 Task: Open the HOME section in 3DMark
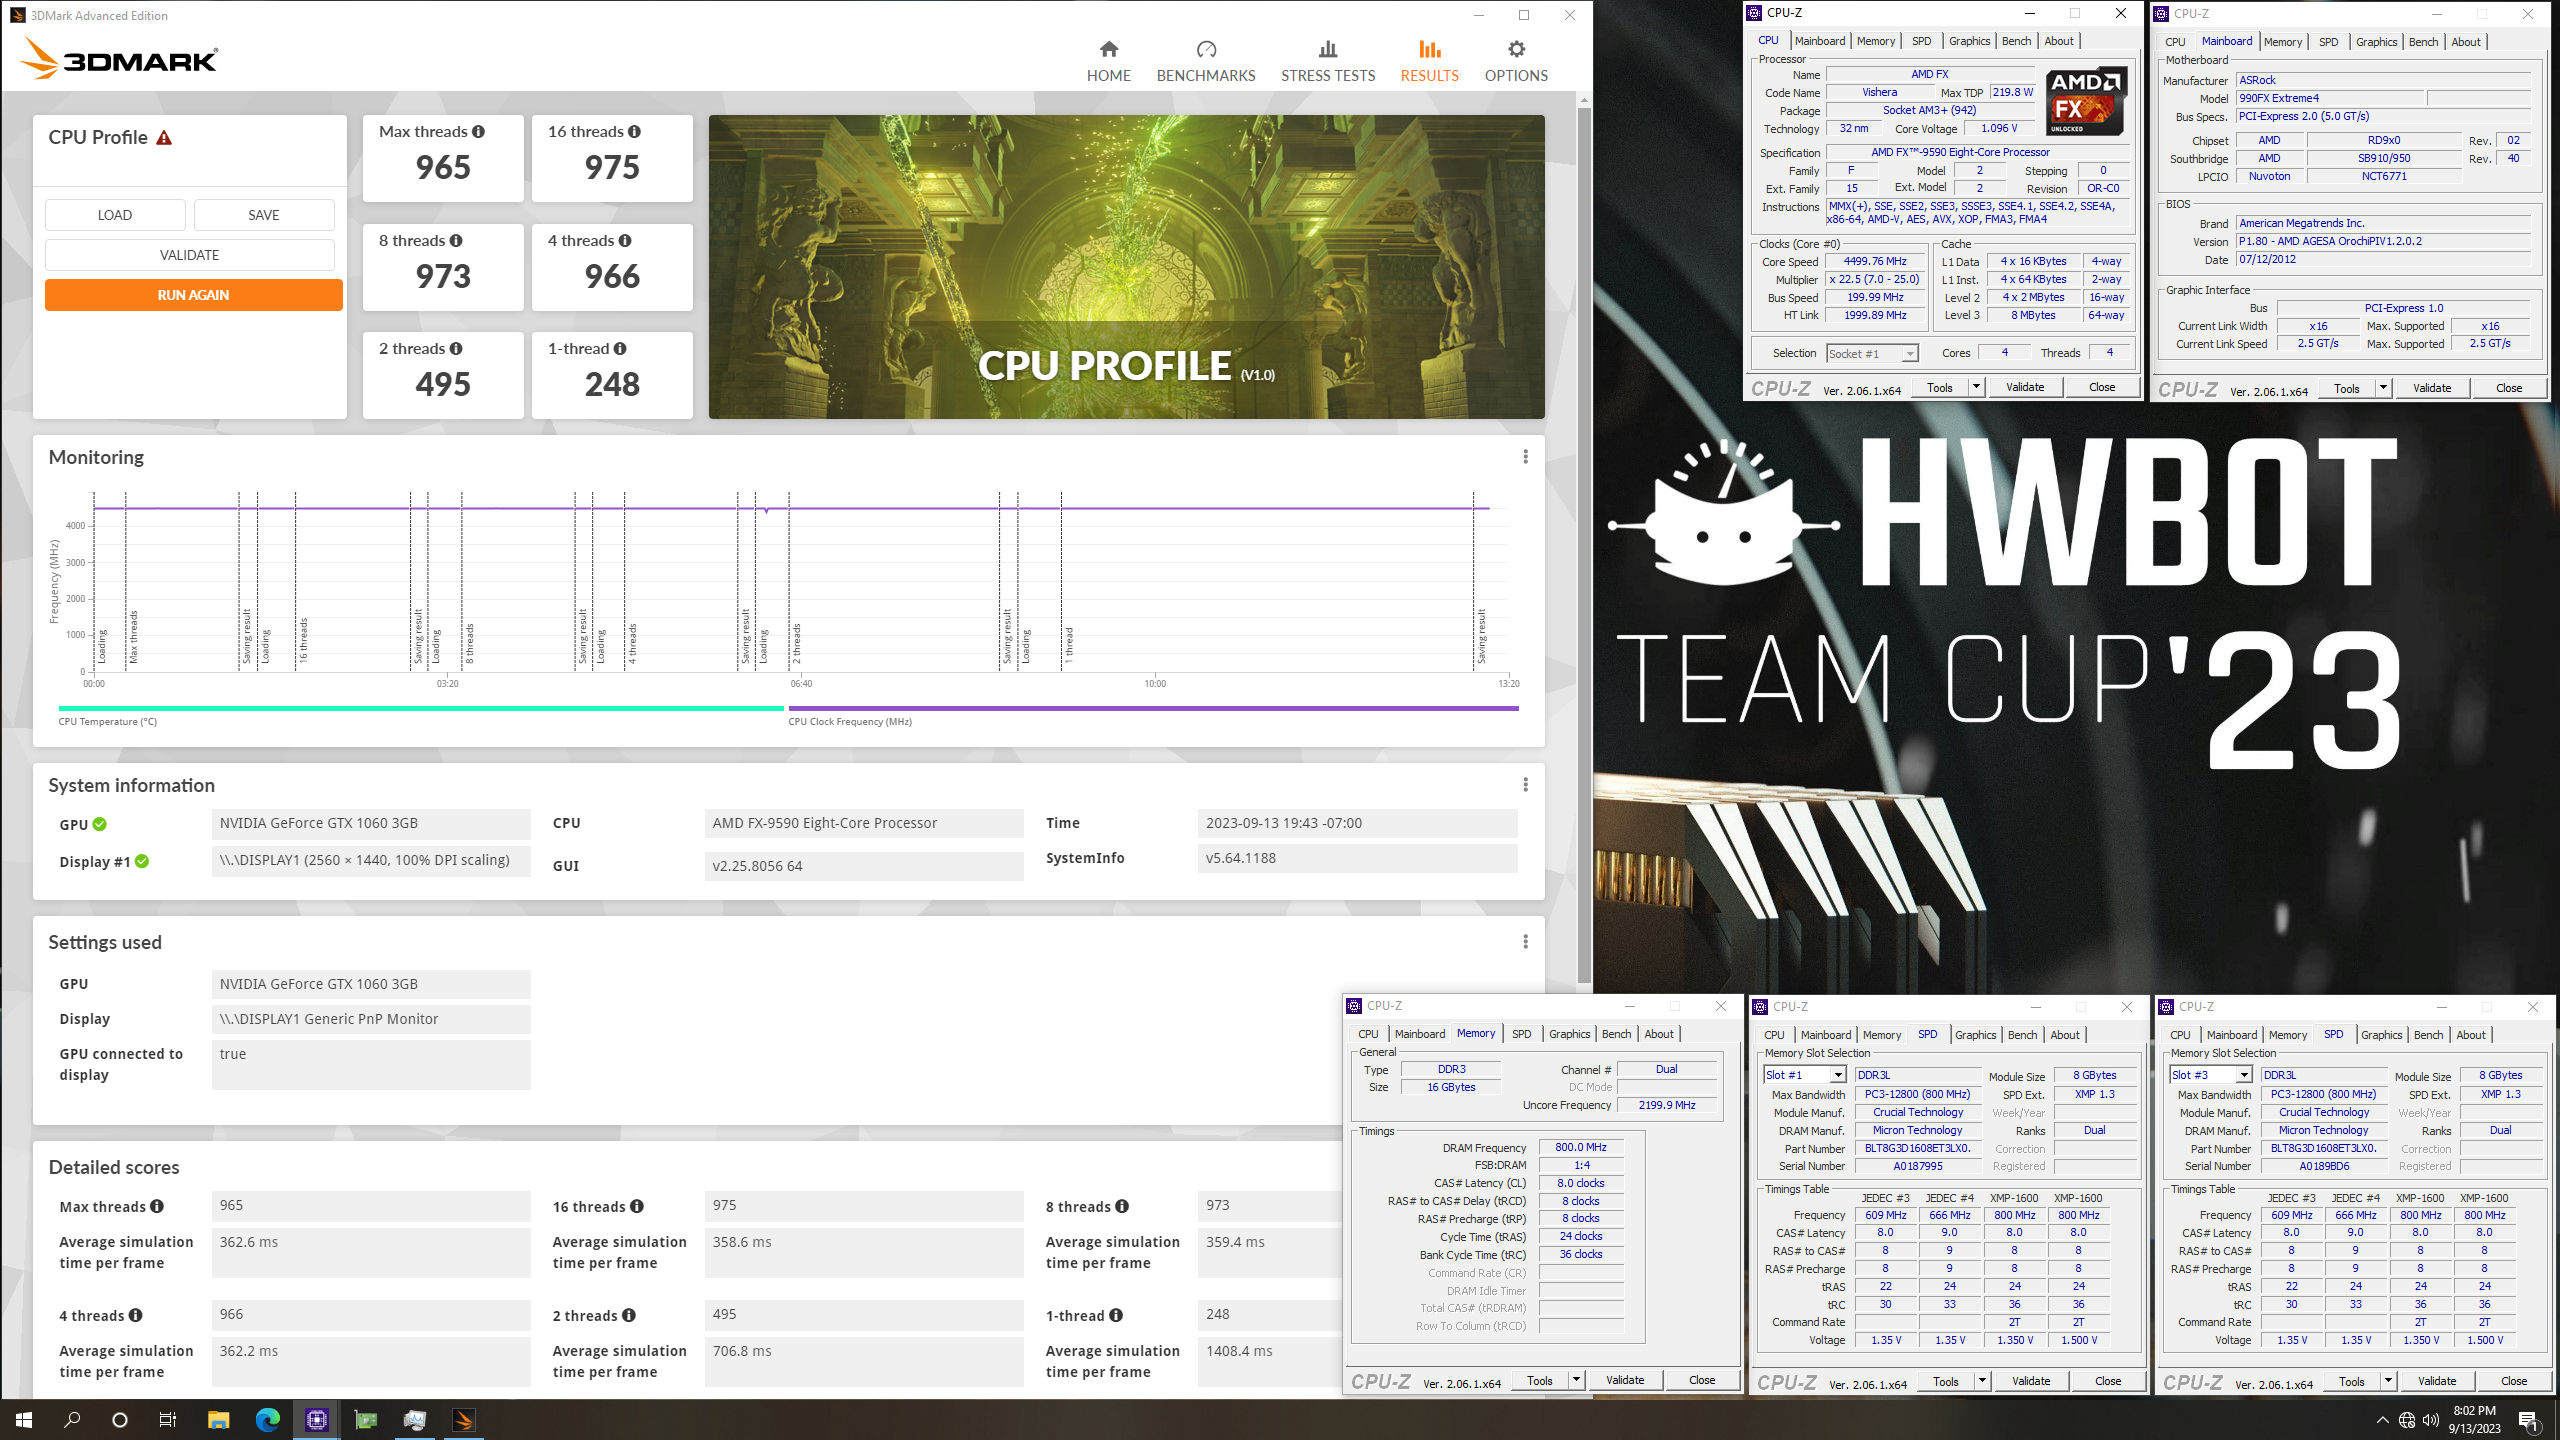click(1108, 61)
